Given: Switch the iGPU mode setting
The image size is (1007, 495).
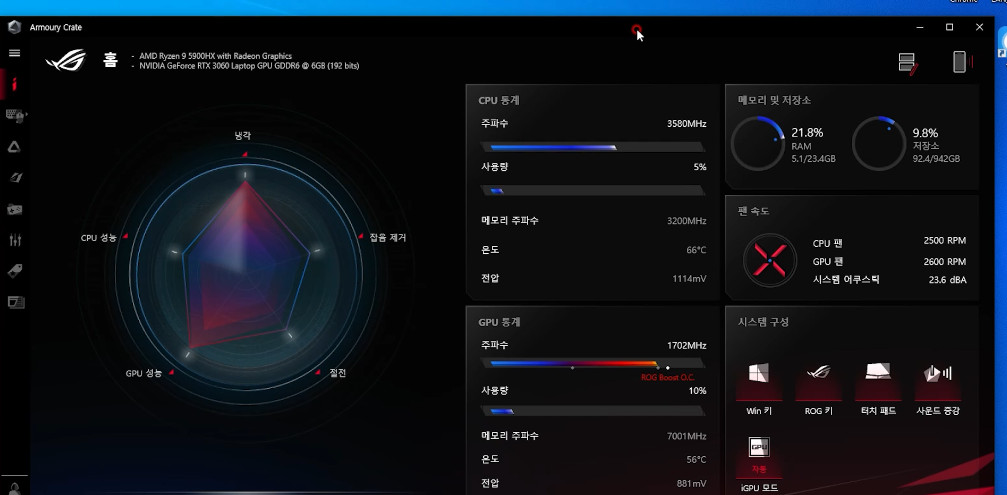Looking at the screenshot, I should point(759,464).
